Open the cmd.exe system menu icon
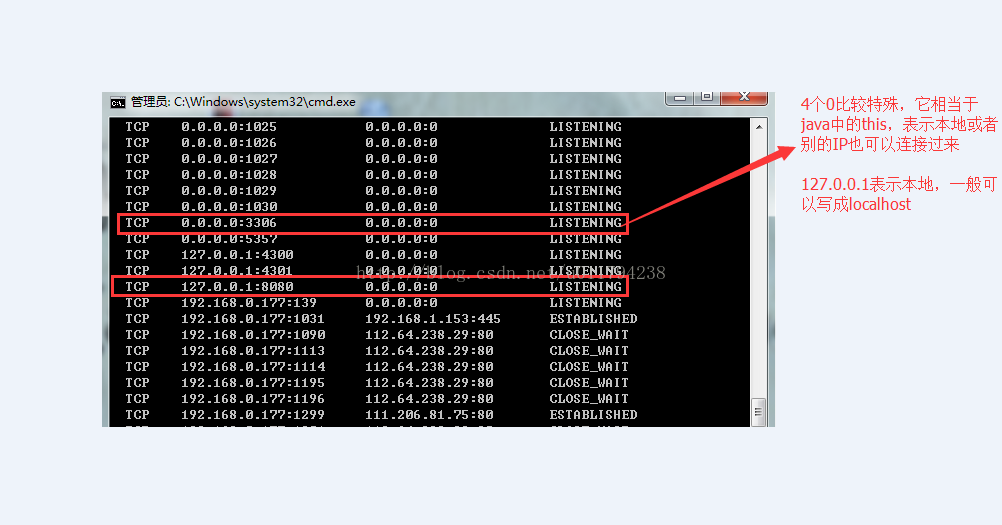Screen dimensions: 1002x525 (x=118, y=102)
